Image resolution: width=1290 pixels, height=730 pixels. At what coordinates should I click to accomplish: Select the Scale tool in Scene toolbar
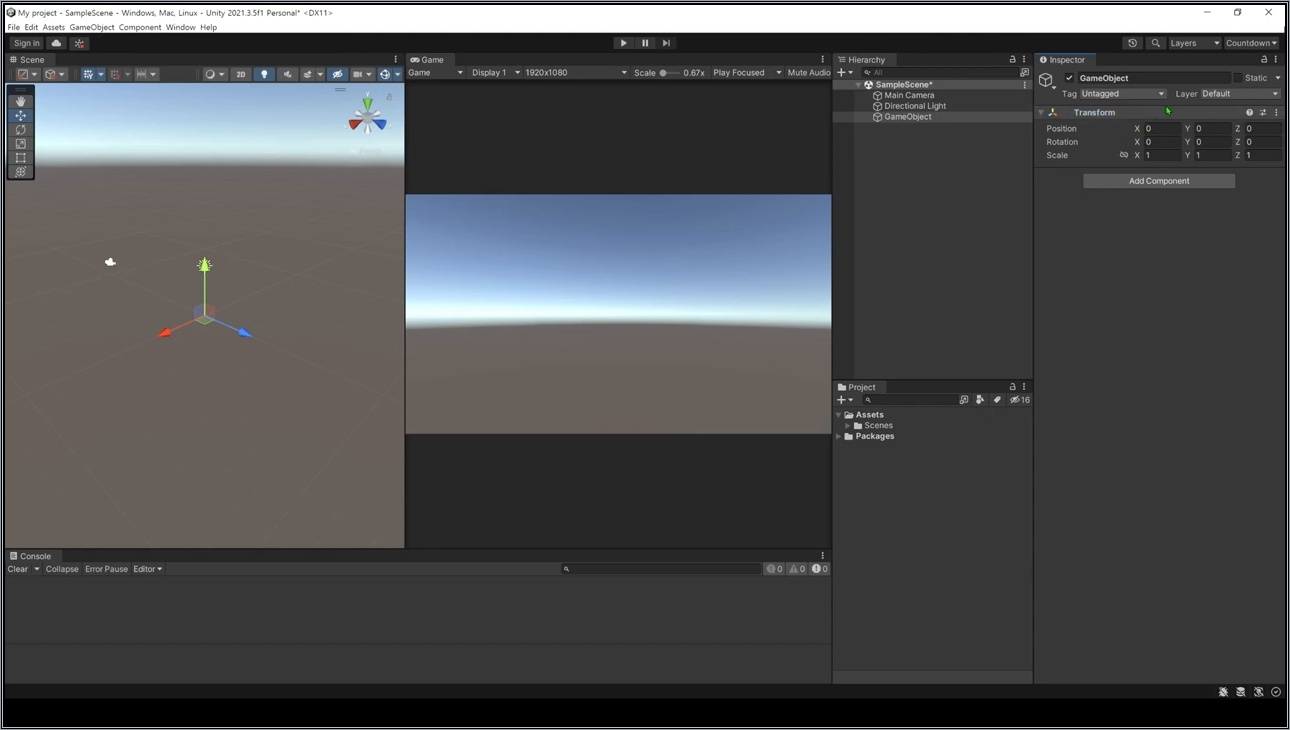point(20,143)
